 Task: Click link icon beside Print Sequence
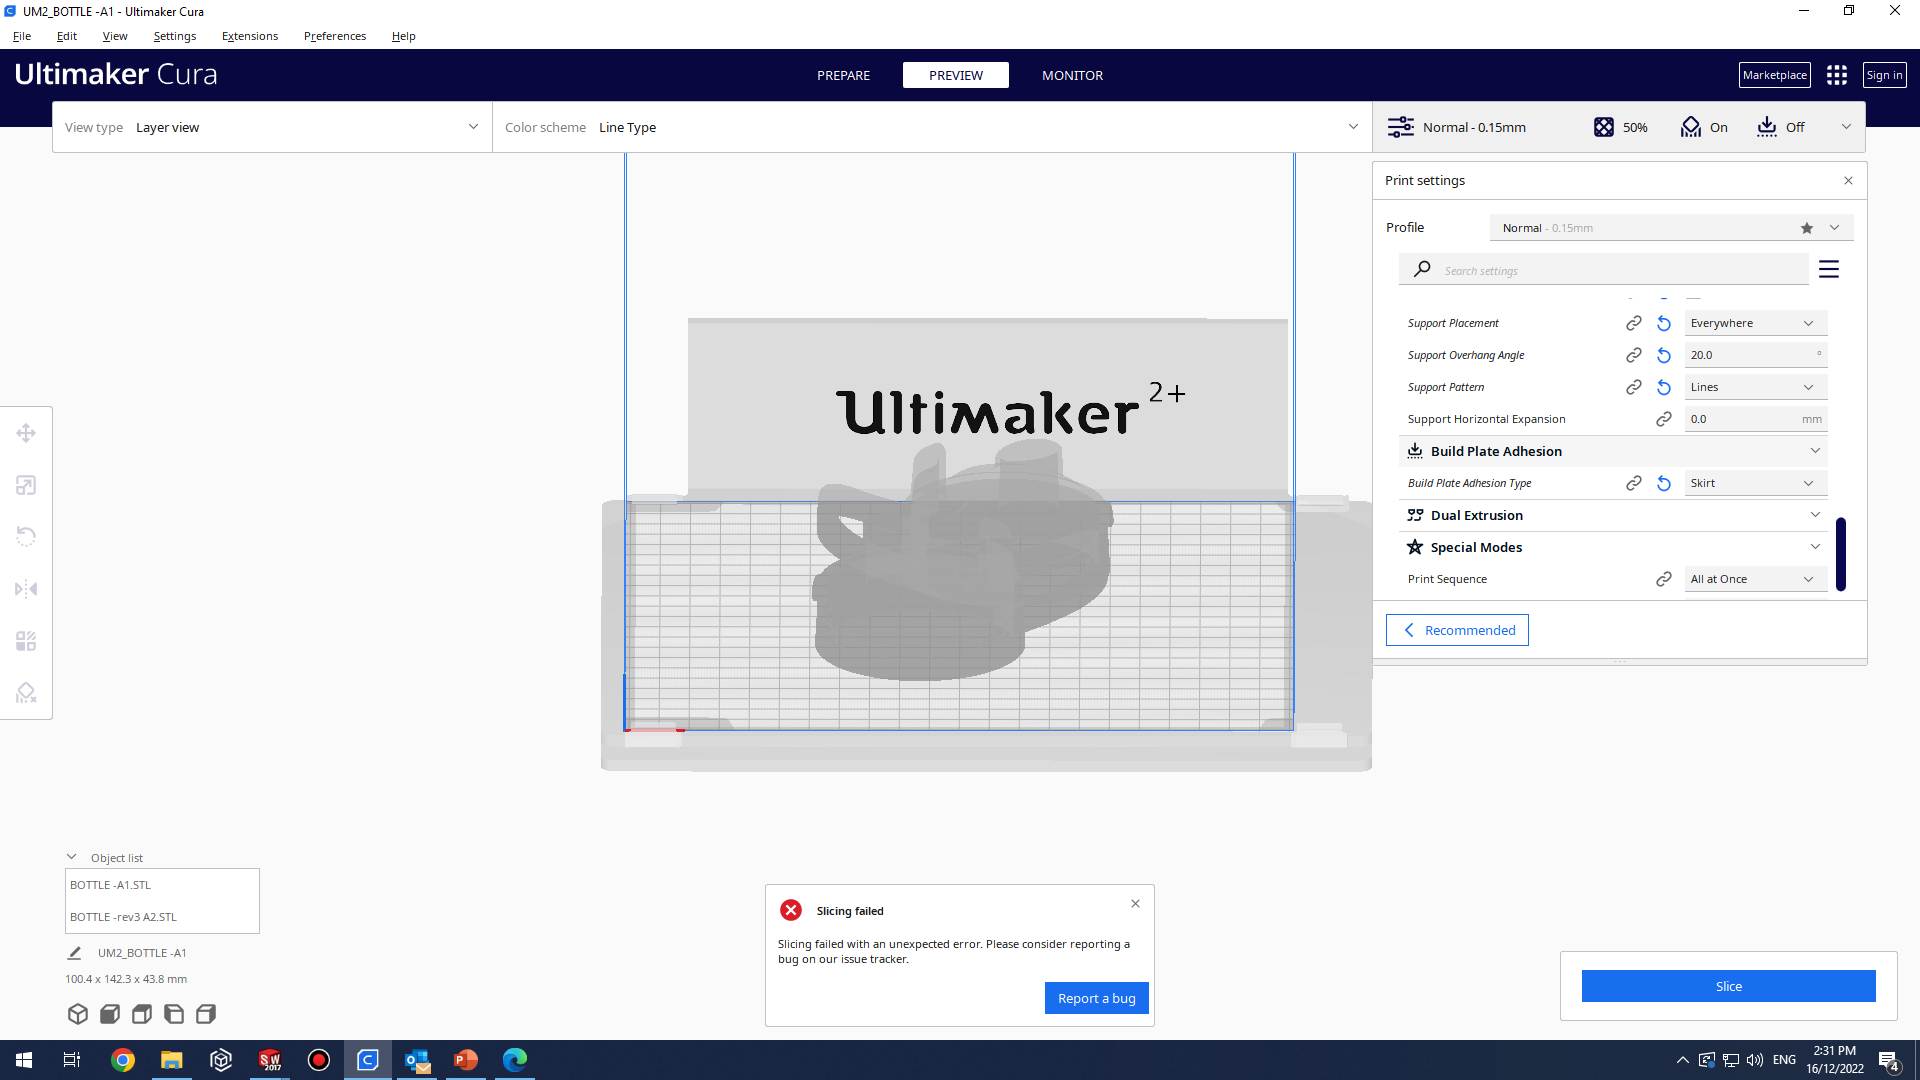point(1664,579)
